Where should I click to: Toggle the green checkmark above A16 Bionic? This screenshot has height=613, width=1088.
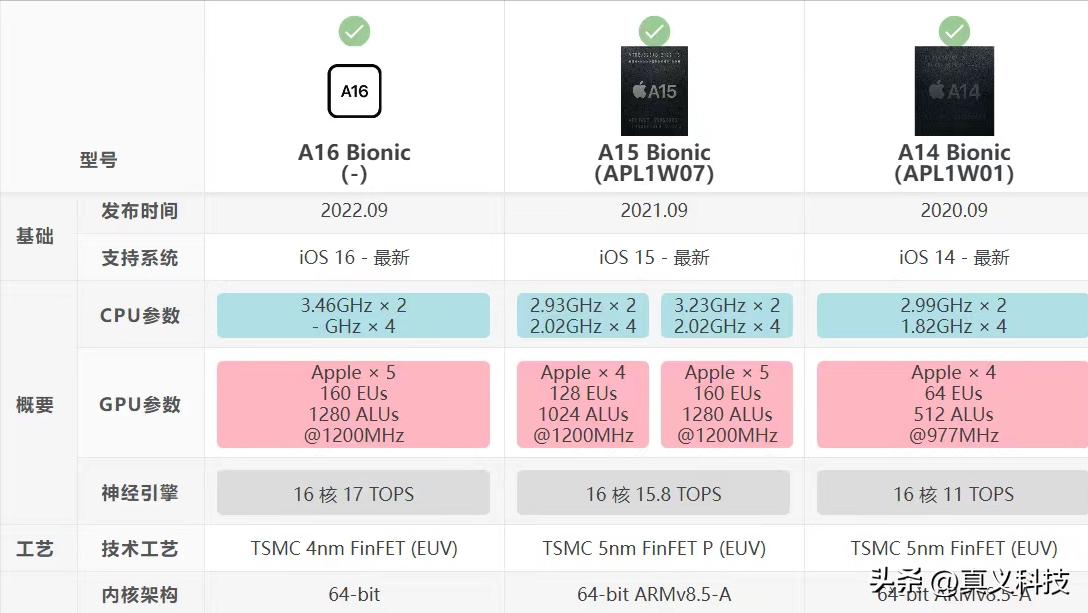pos(354,31)
